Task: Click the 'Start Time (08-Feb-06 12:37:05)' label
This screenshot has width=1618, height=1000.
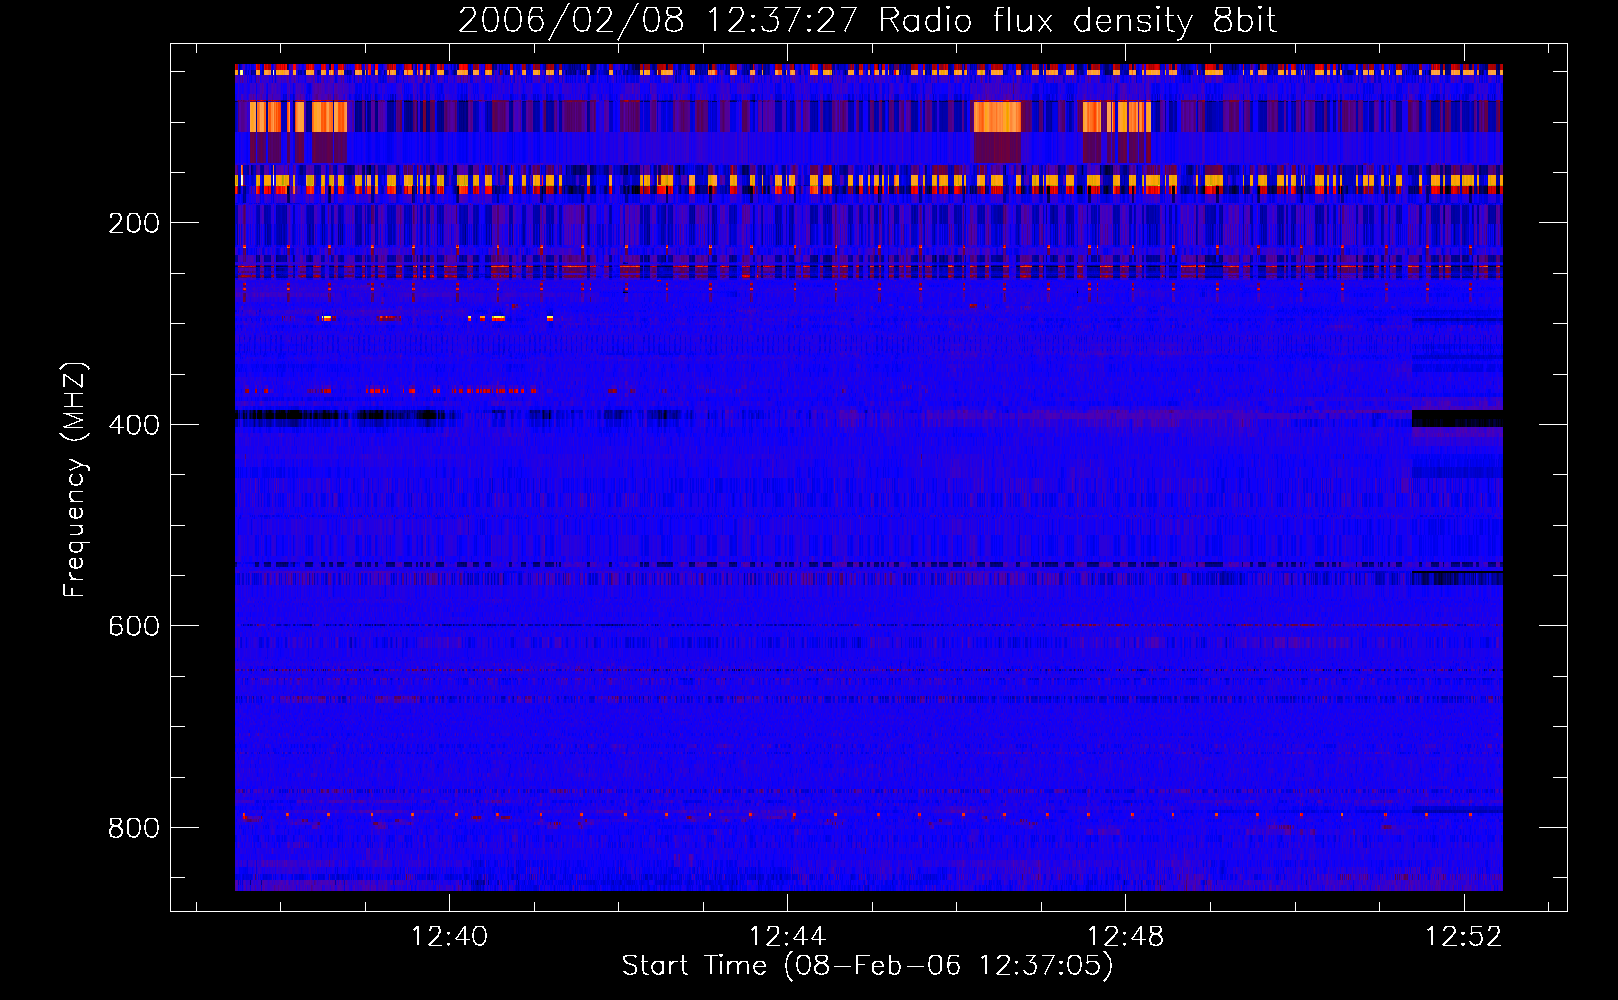Action: click(867, 966)
